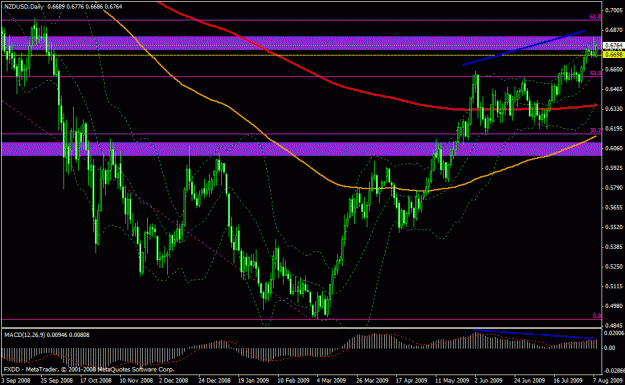Screen dimensions: 625x385
Task: Select the 0.5655 price axis label
Action: click(614, 207)
